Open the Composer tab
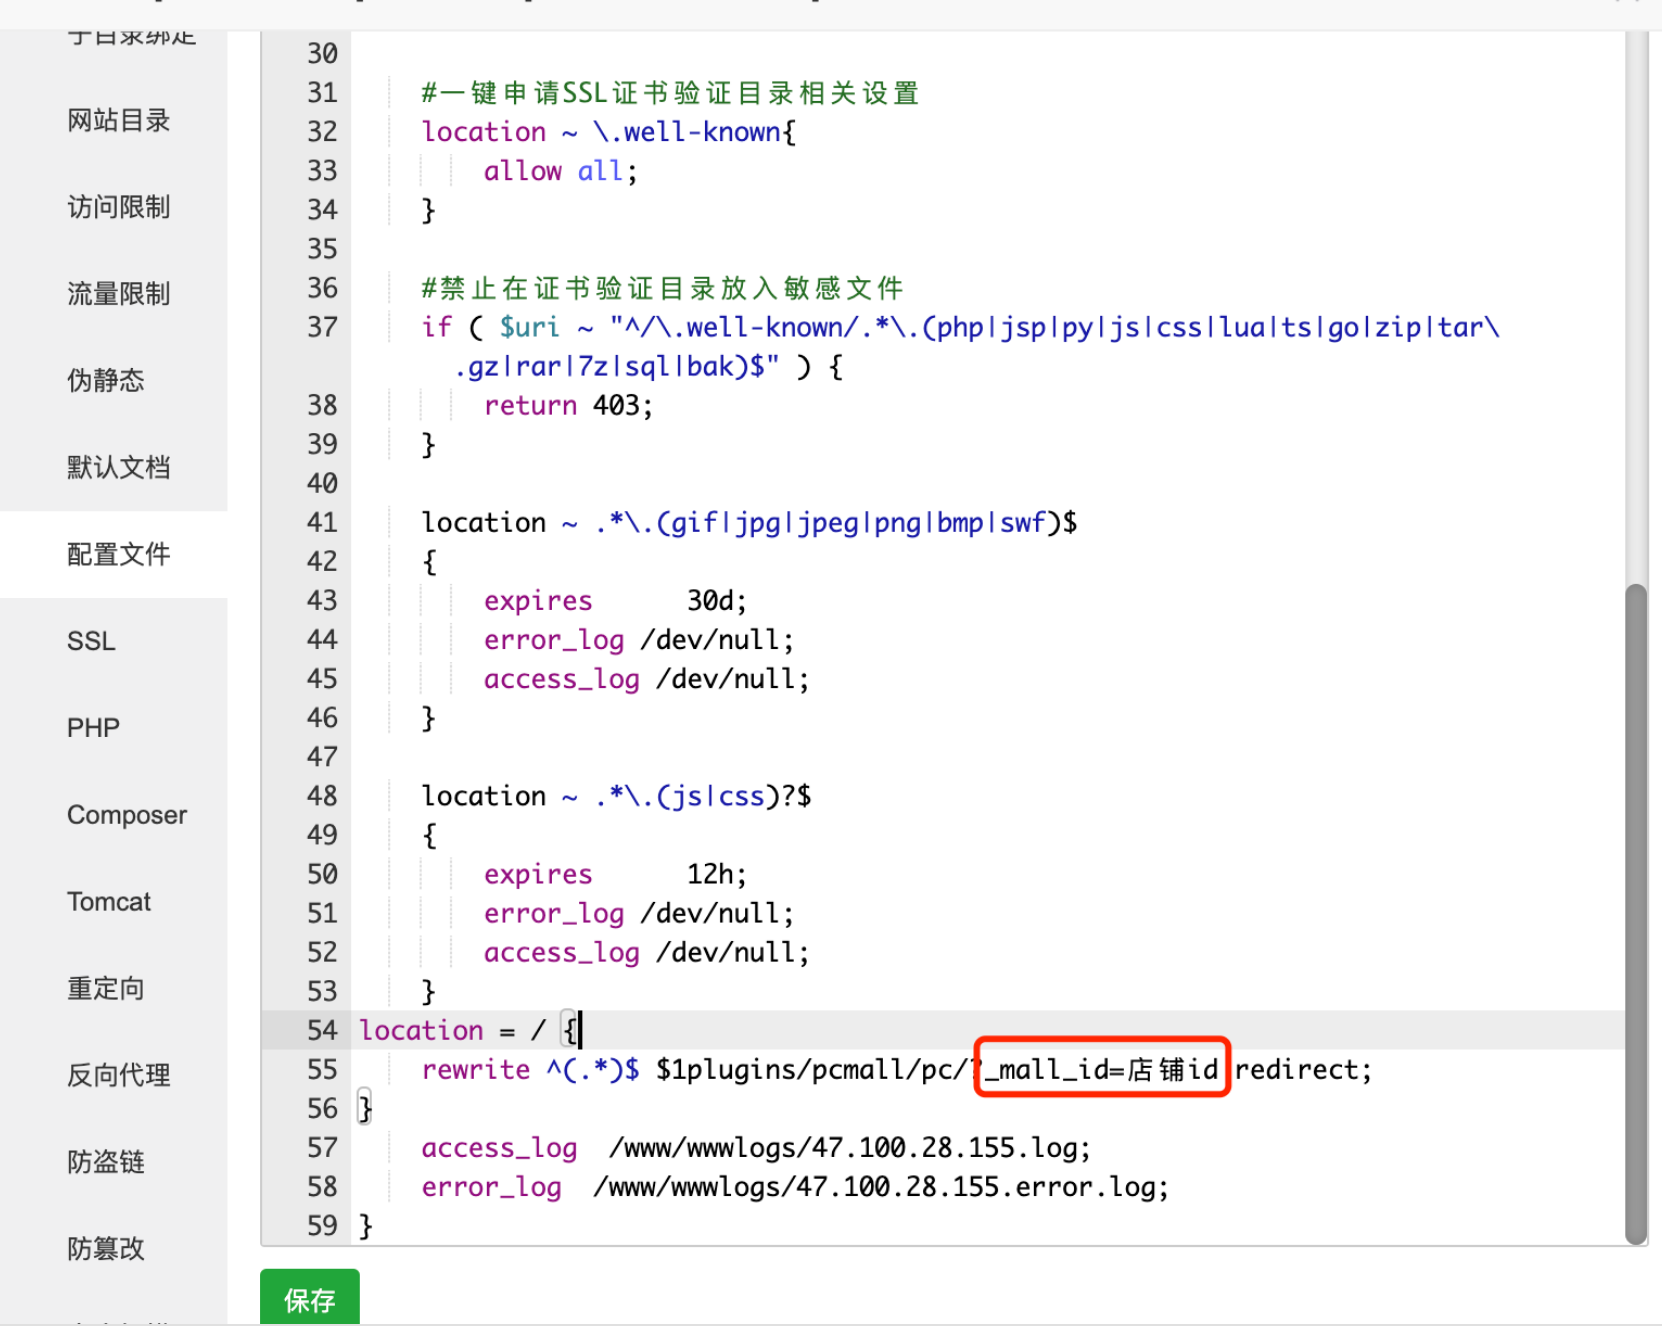 [127, 815]
